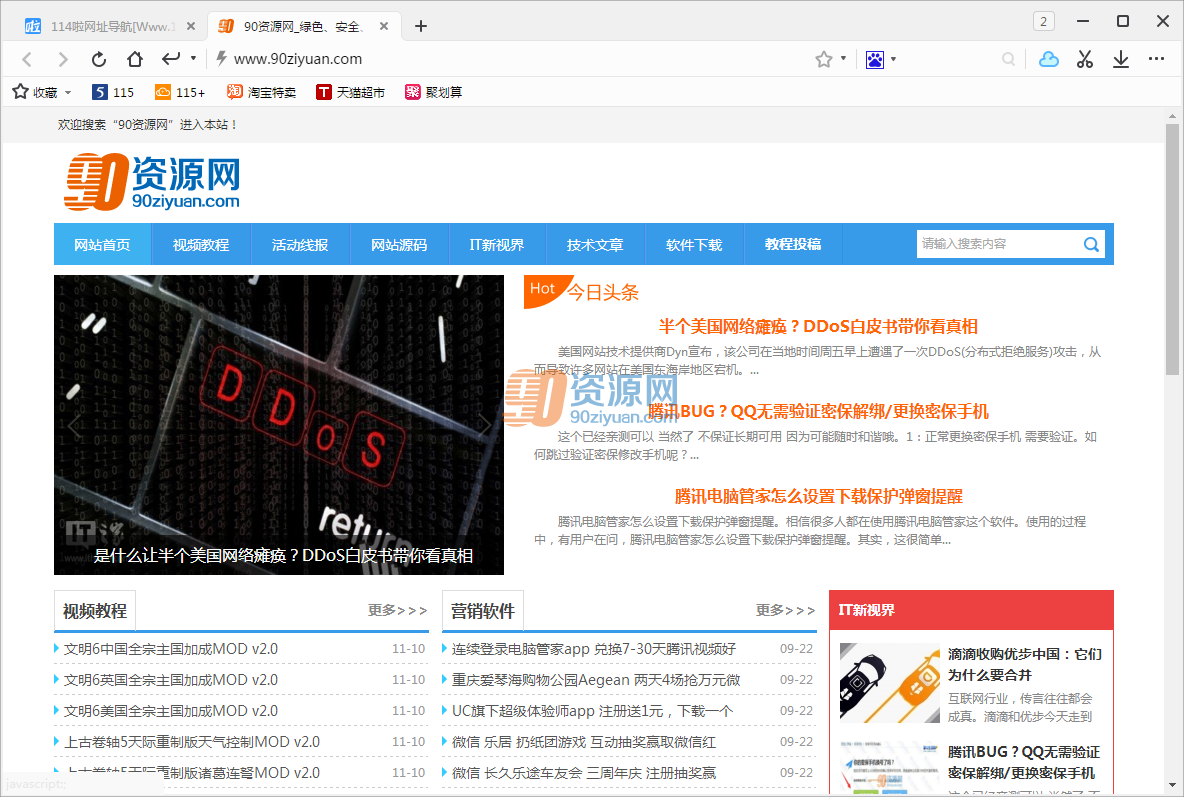Open the IT新视界 nav item
Screen dimensions: 1184x797
click(497, 245)
